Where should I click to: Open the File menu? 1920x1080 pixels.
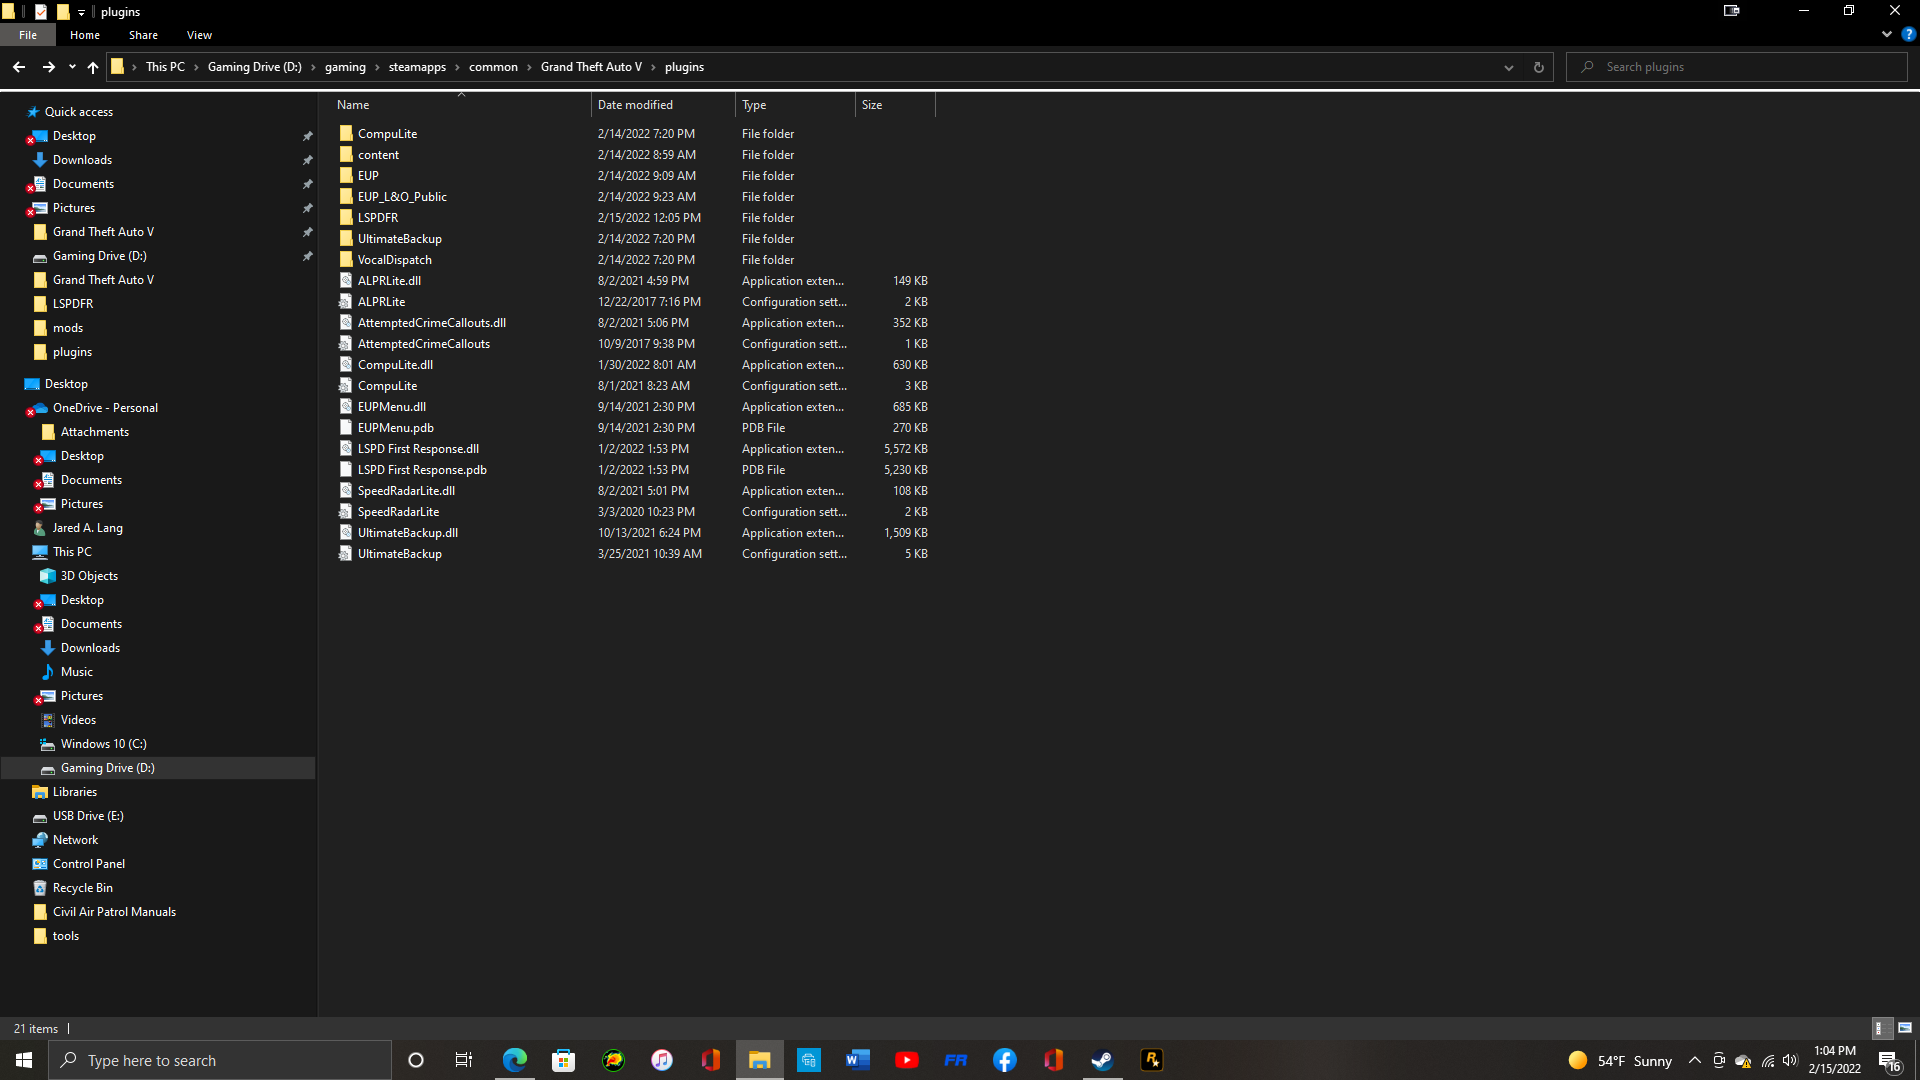point(28,35)
